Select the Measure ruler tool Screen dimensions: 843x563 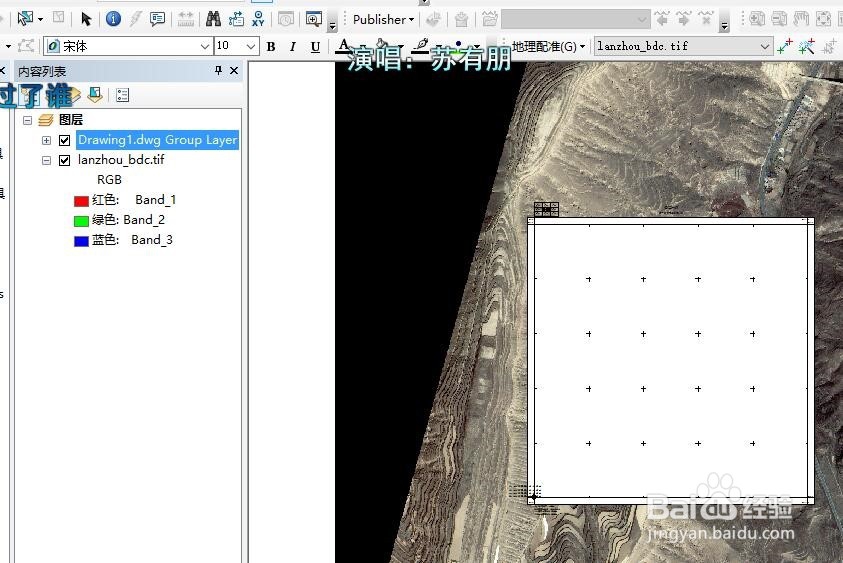click(x=185, y=19)
